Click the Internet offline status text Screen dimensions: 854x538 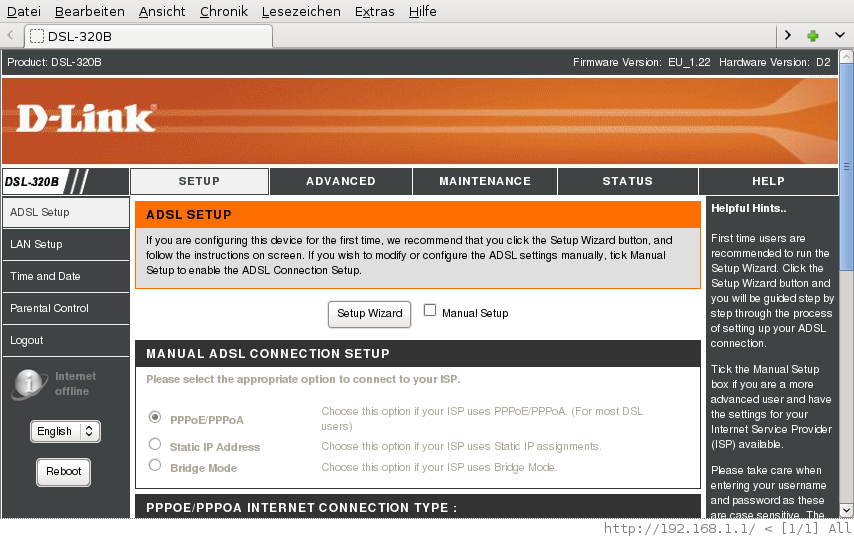tap(75, 383)
